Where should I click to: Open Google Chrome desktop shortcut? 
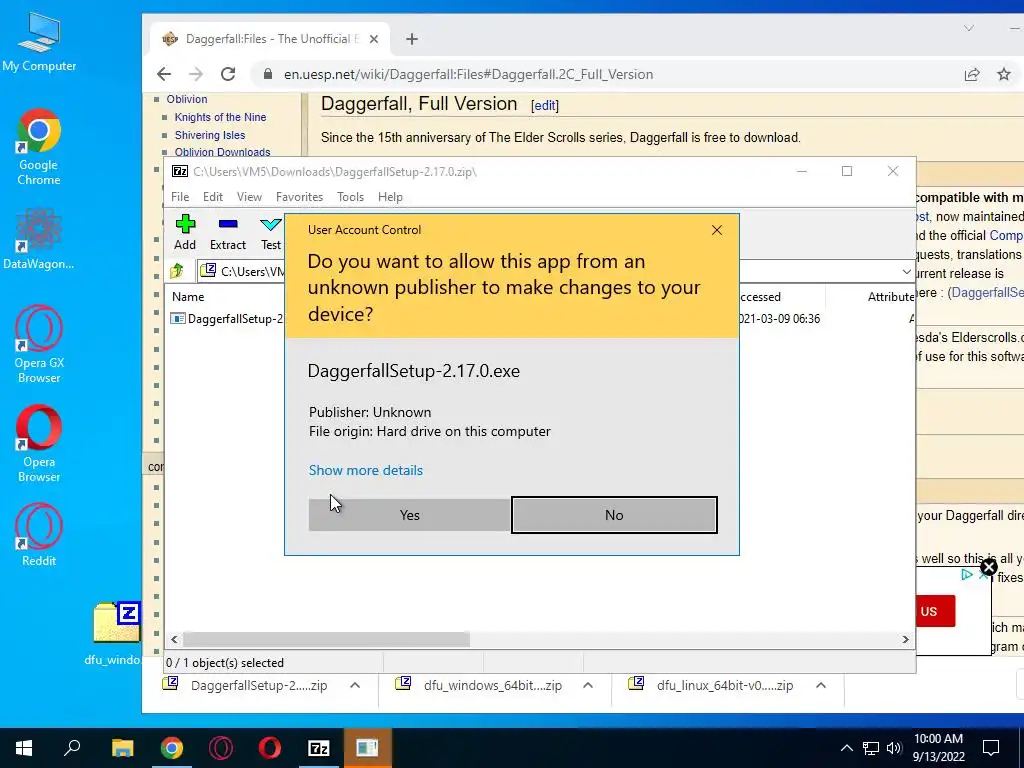tap(39, 147)
